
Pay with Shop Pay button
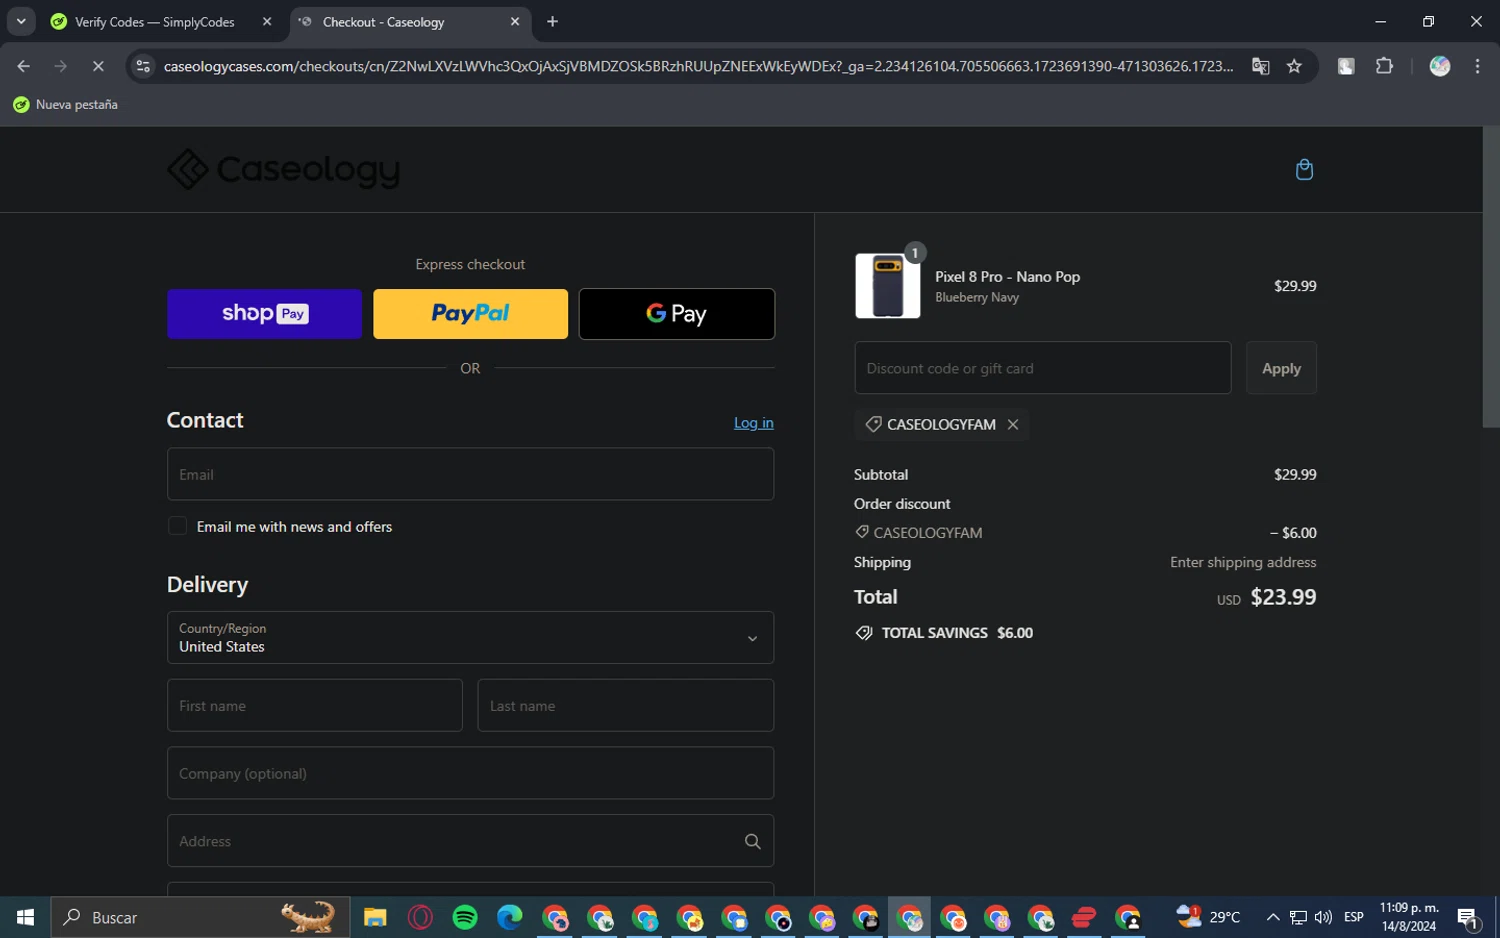click(x=264, y=314)
